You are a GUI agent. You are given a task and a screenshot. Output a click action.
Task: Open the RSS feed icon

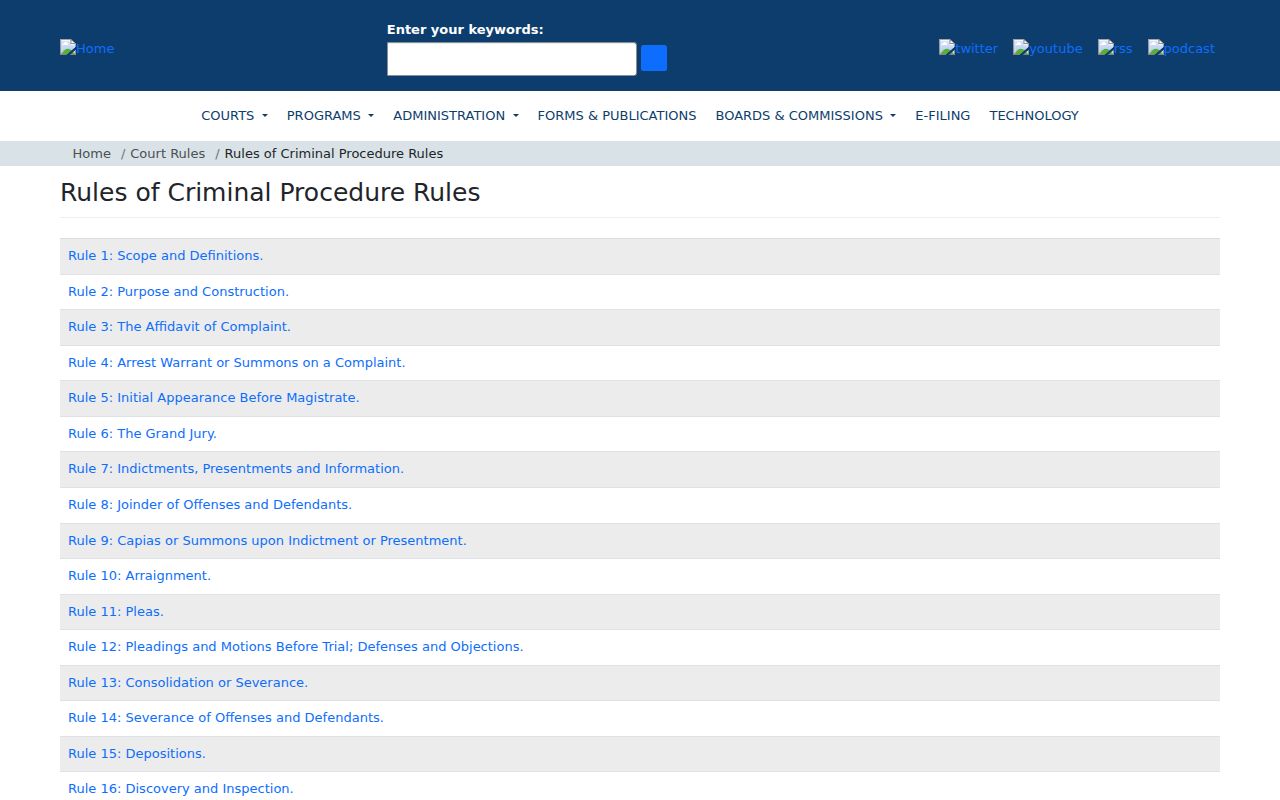[1115, 48]
